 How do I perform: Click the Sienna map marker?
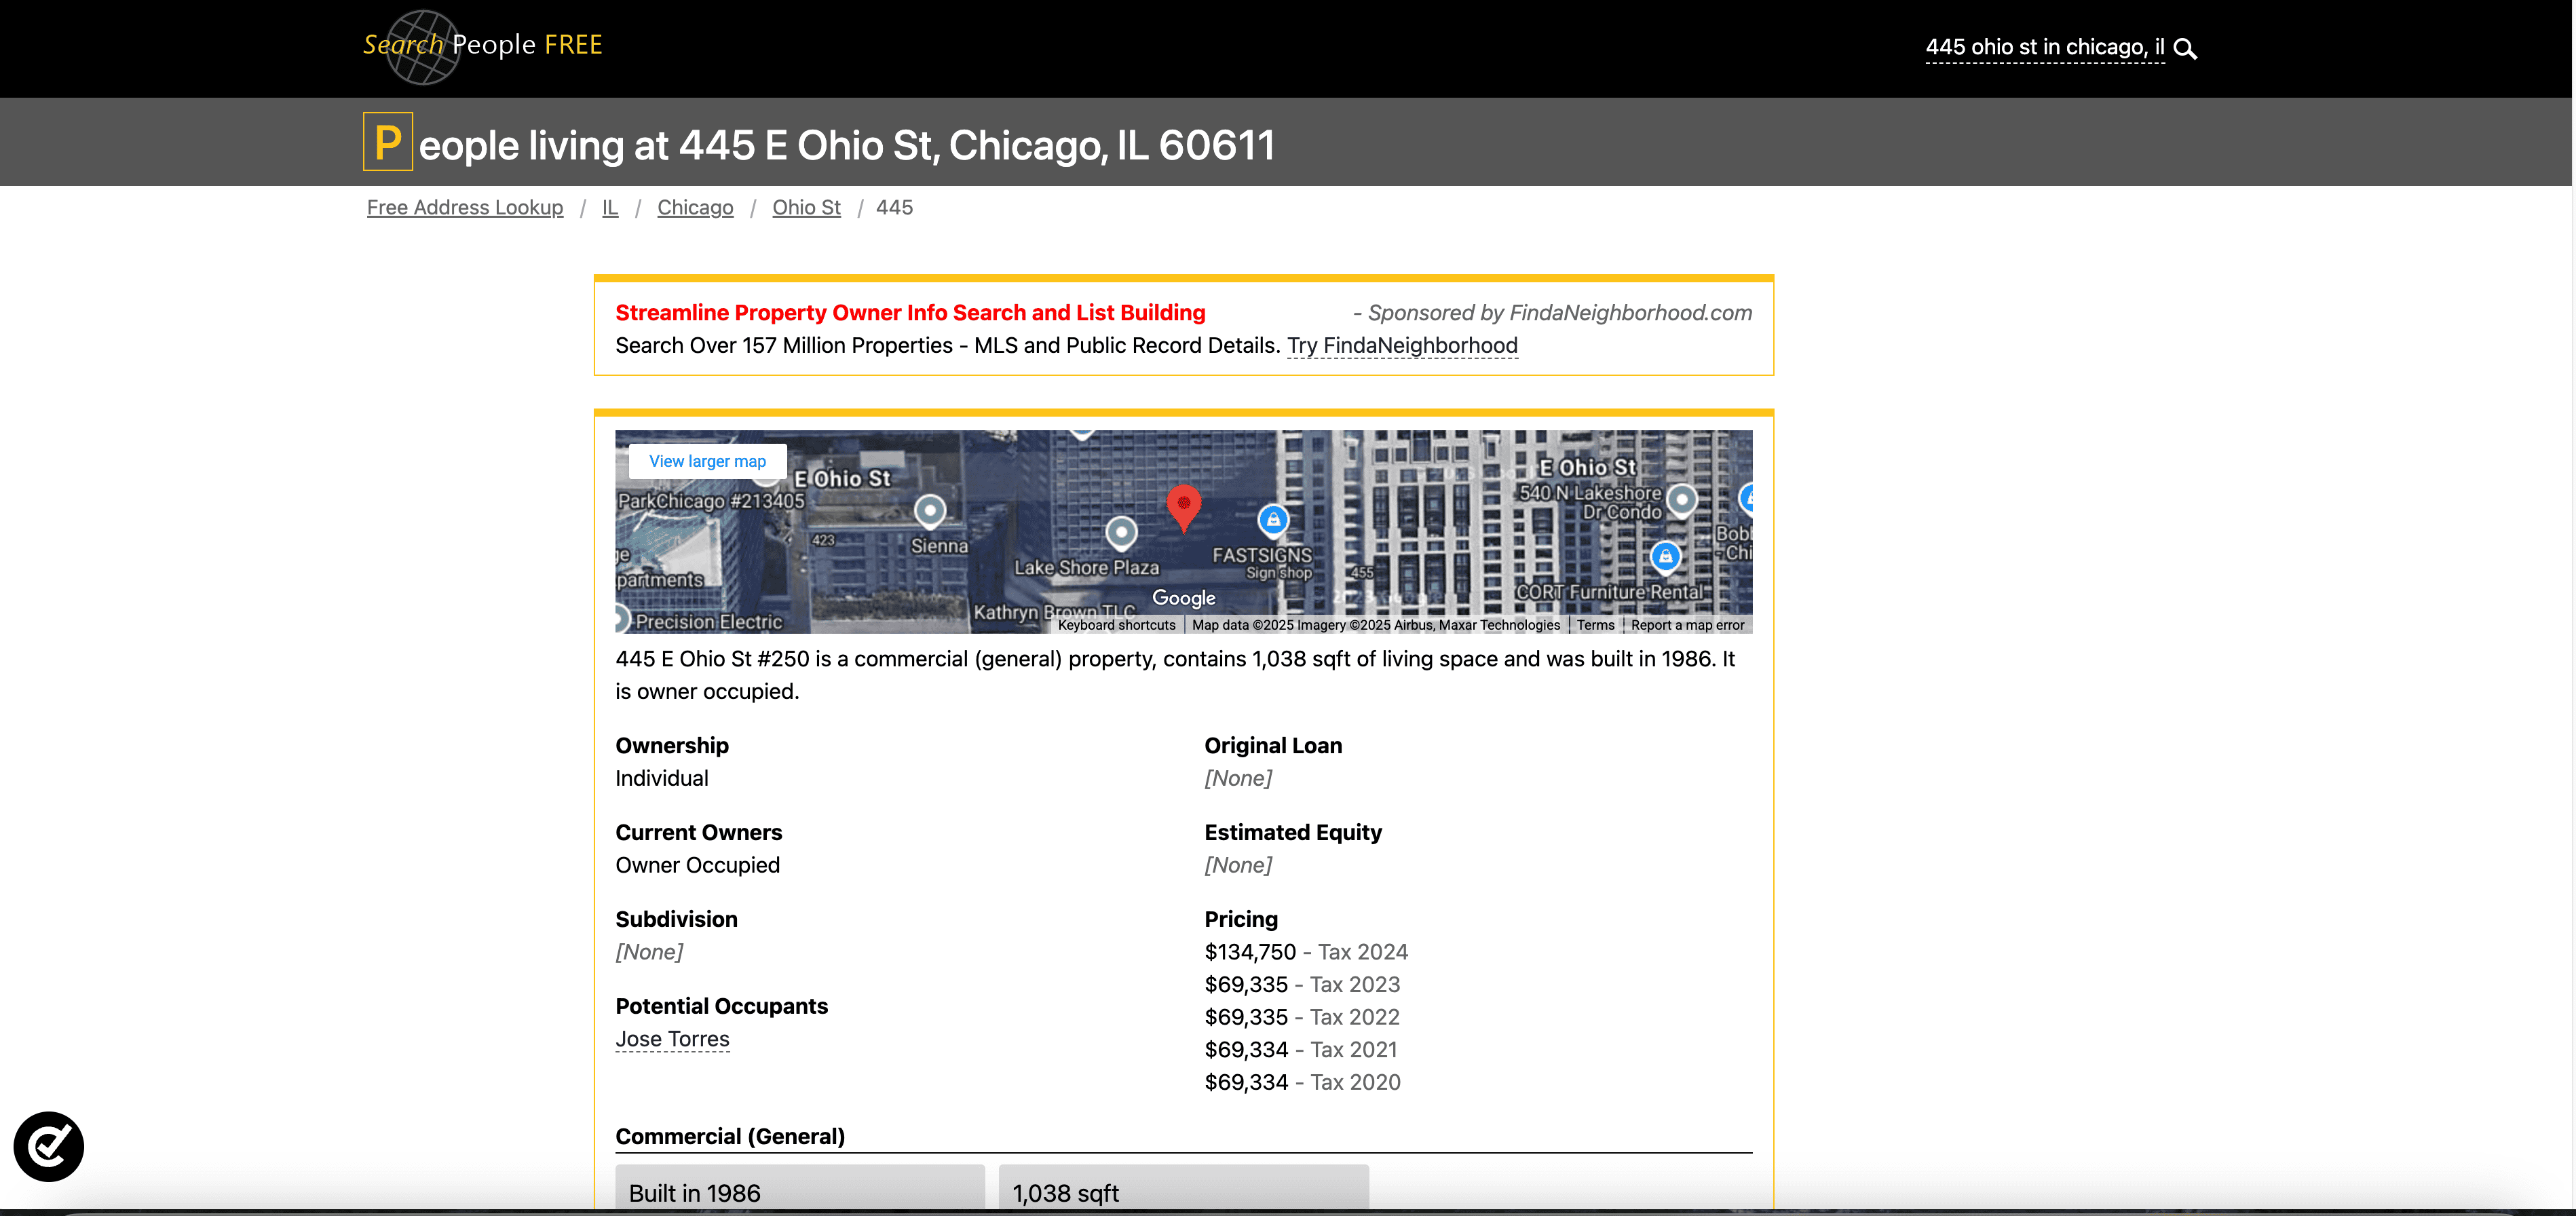930,511
